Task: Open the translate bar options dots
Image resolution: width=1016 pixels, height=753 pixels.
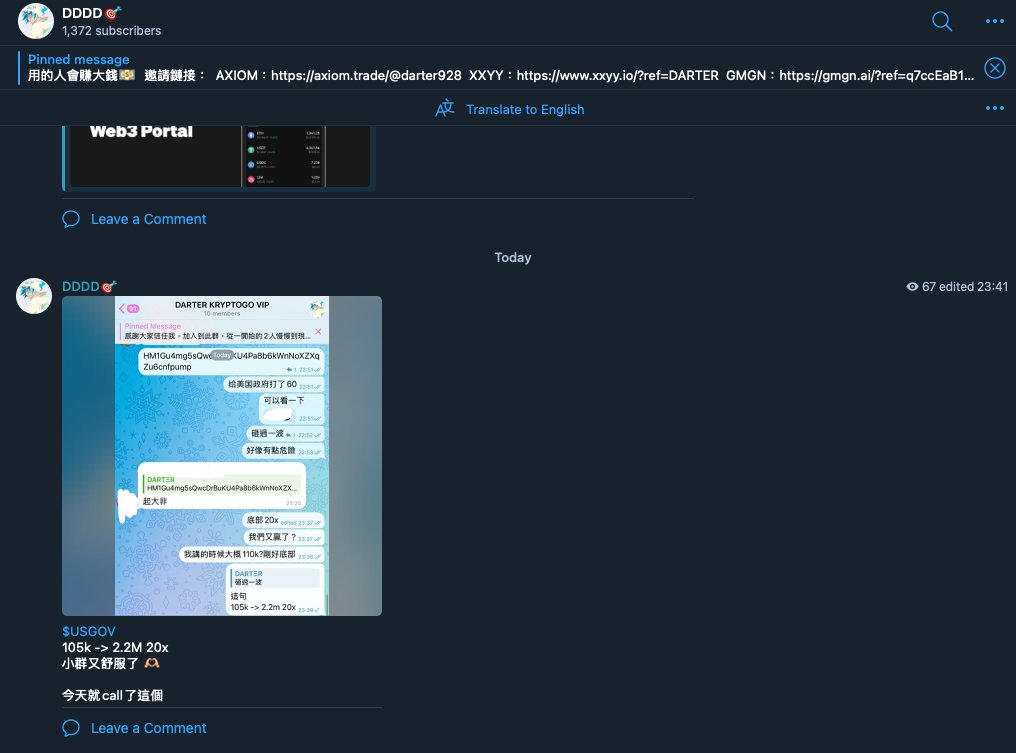Action: pyautogui.click(x=995, y=108)
